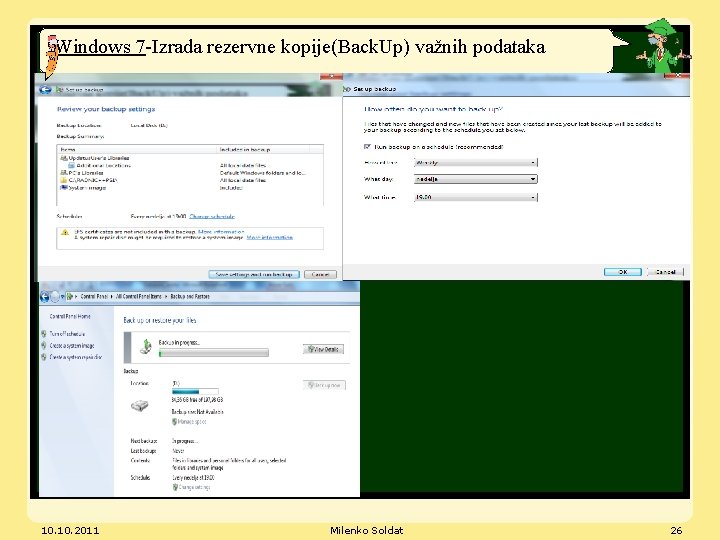Click the slide number 26

(x=676, y=530)
